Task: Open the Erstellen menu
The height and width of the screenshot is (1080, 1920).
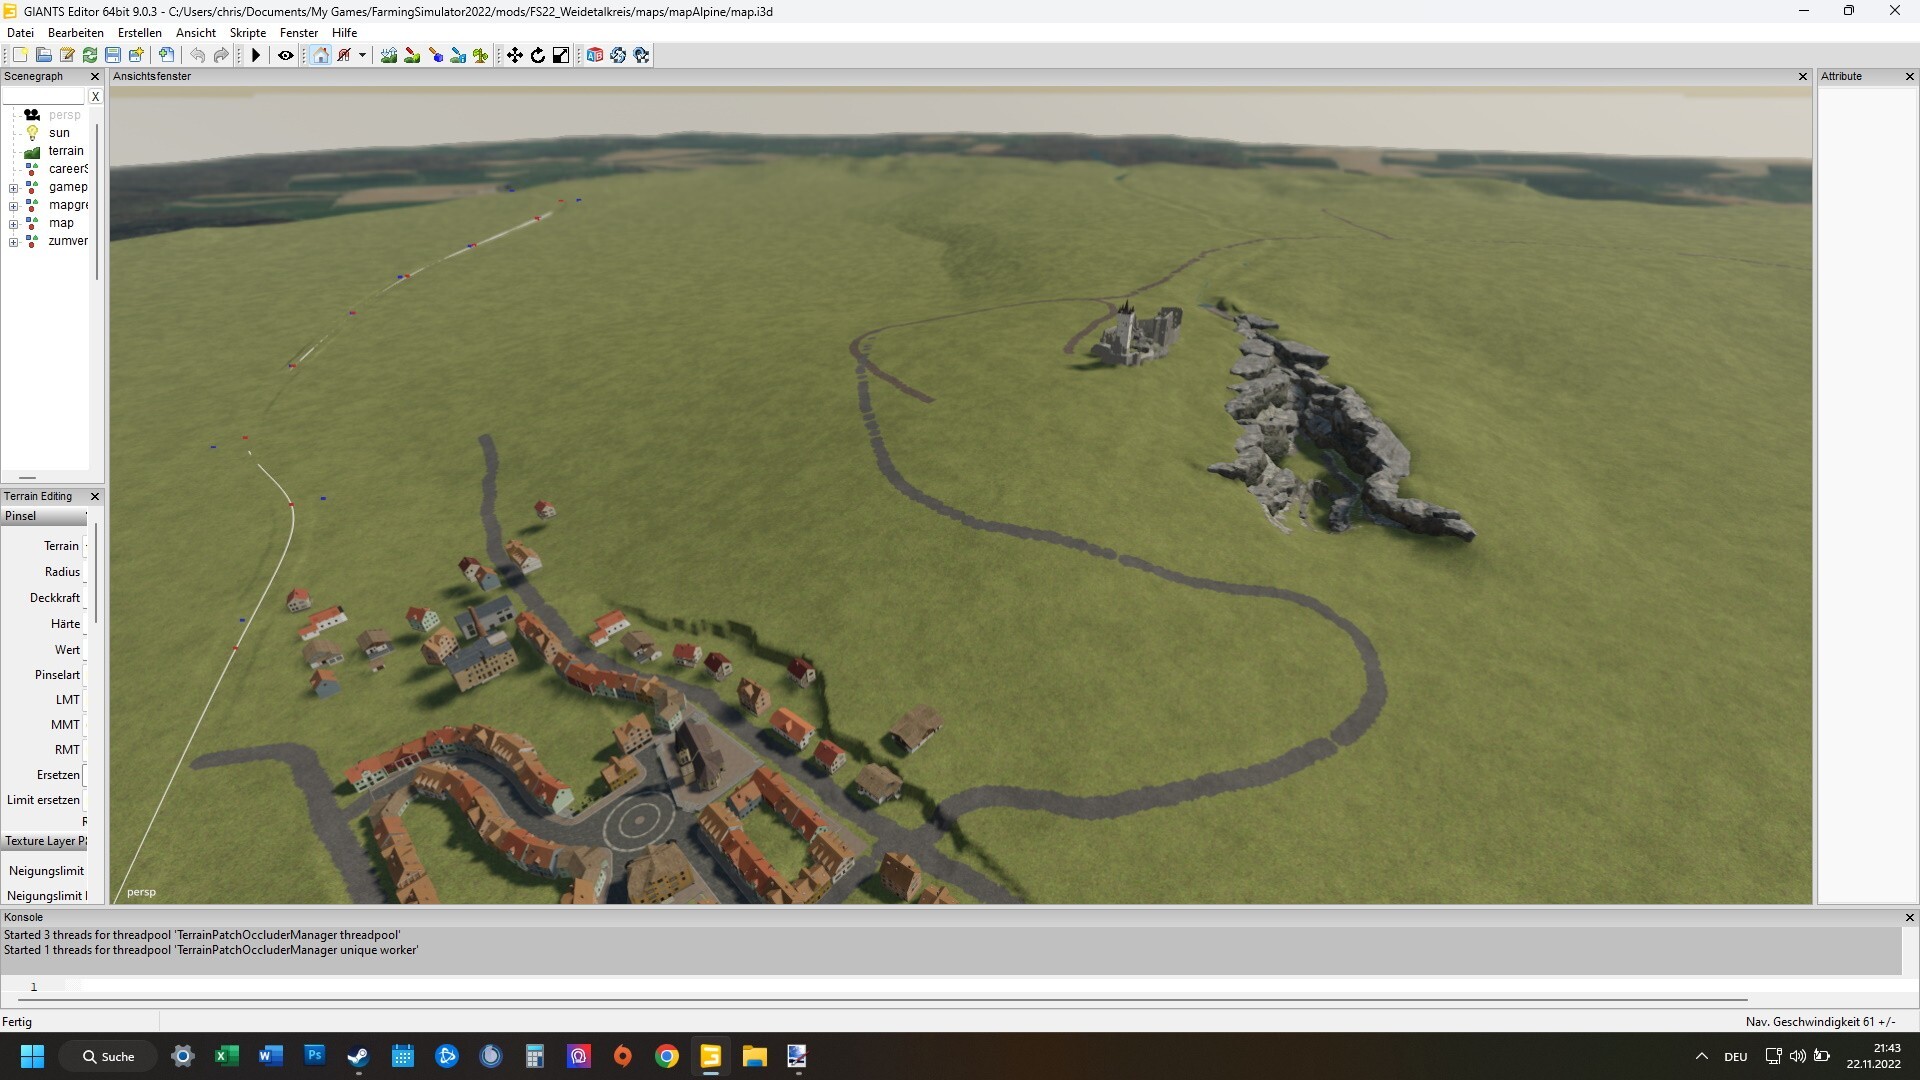Action: [x=139, y=33]
